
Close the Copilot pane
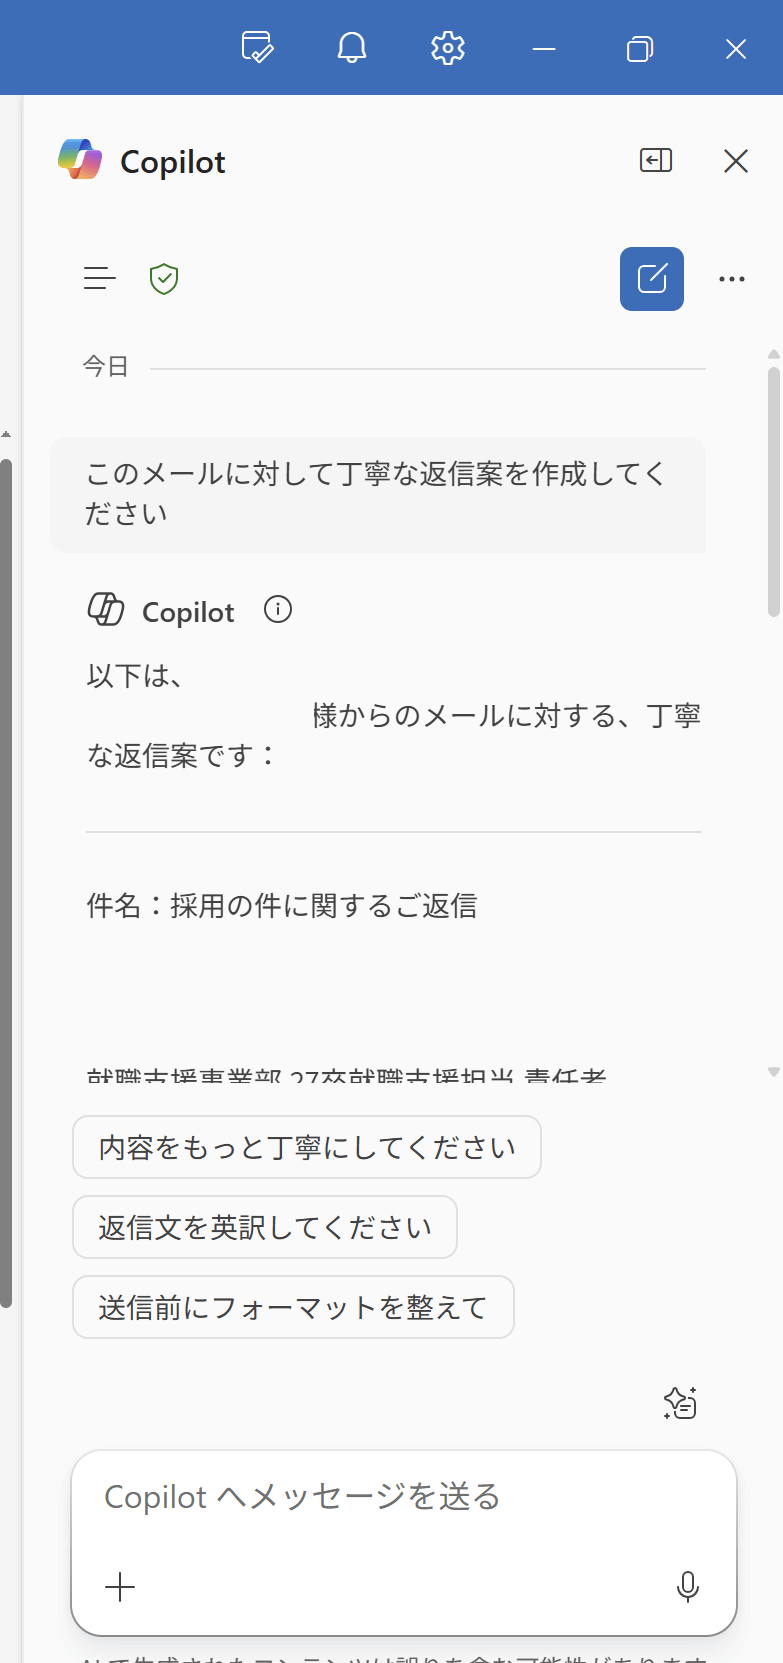(x=736, y=160)
